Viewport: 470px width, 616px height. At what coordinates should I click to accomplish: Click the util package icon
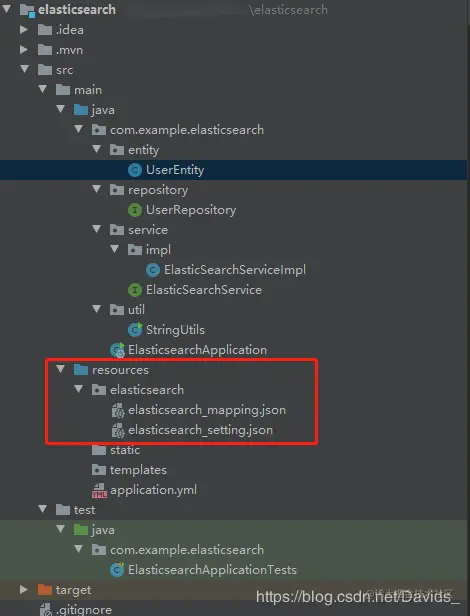point(117,310)
